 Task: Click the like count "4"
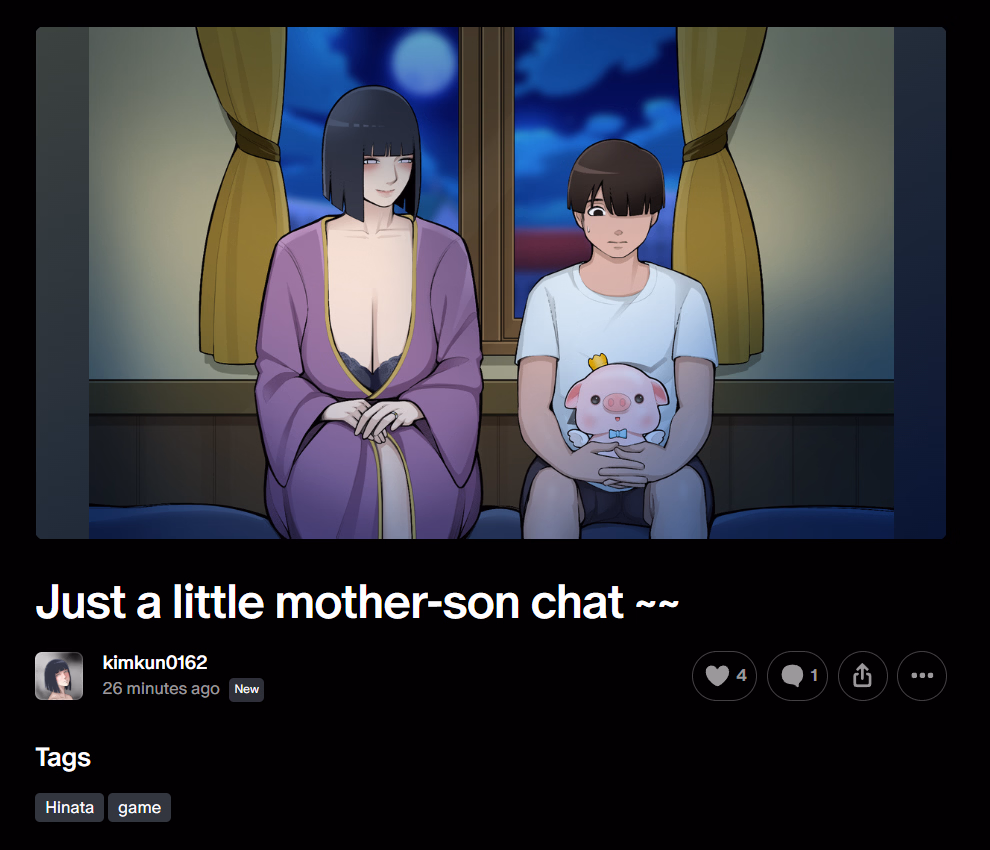coord(741,675)
